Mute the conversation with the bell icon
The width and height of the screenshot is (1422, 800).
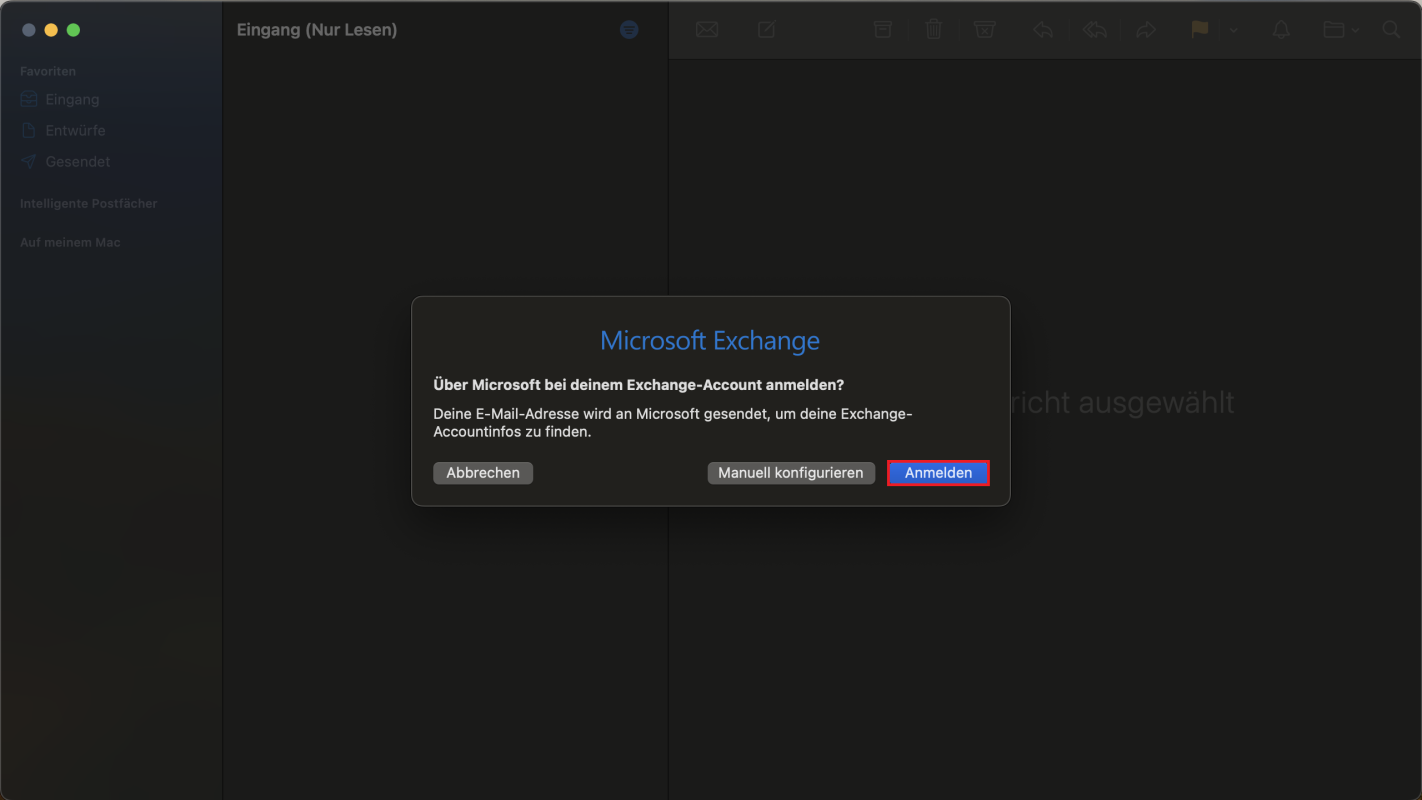[x=1281, y=30]
